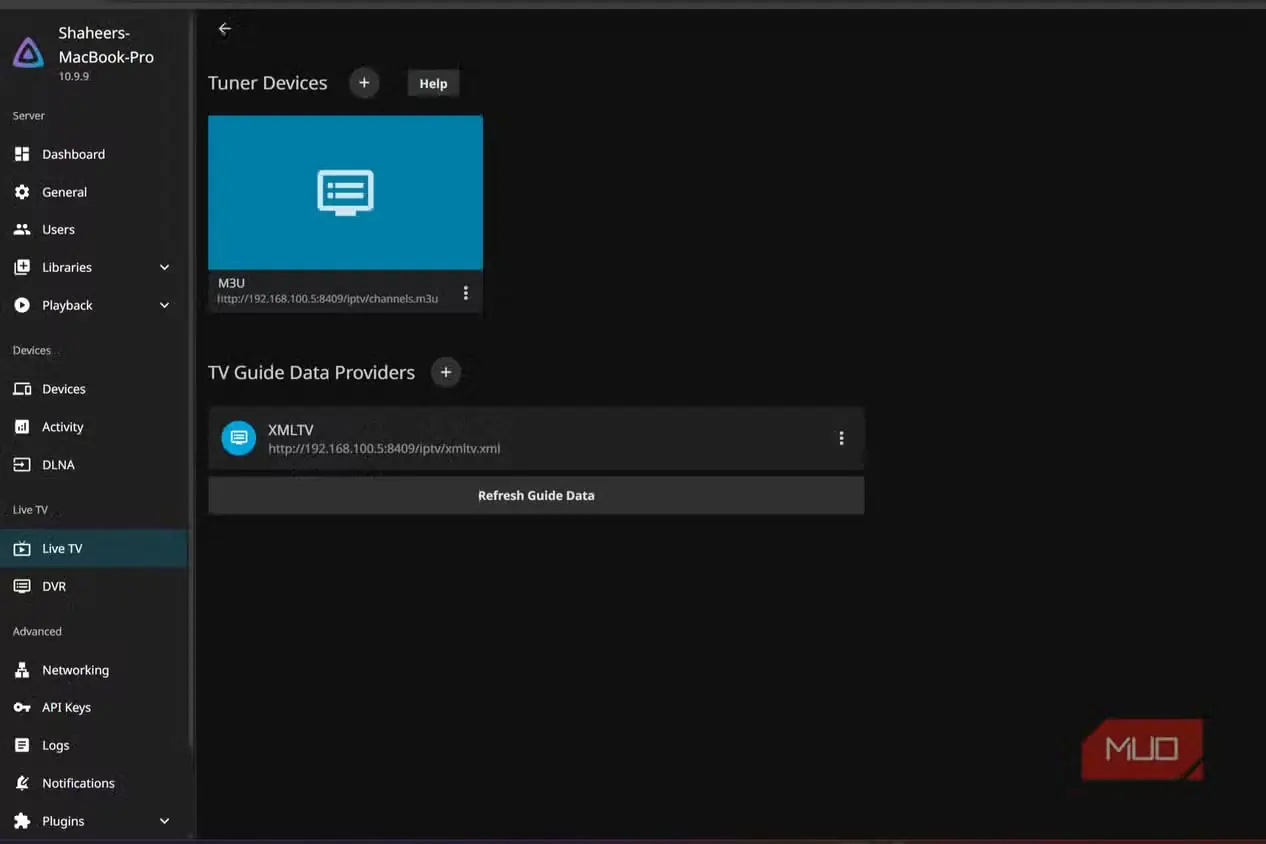
Task: Expand the Plugins submenu chevron
Action: tap(165, 821)
